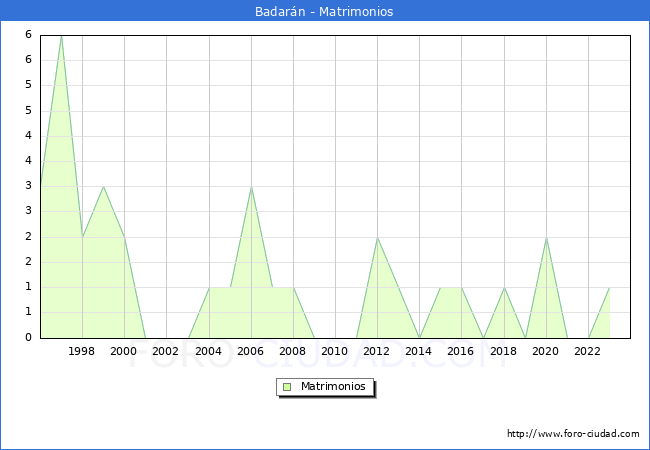Screen dimensions: 650x450
Task: Click the 2018 x-axis label
Action: (503, 351)
